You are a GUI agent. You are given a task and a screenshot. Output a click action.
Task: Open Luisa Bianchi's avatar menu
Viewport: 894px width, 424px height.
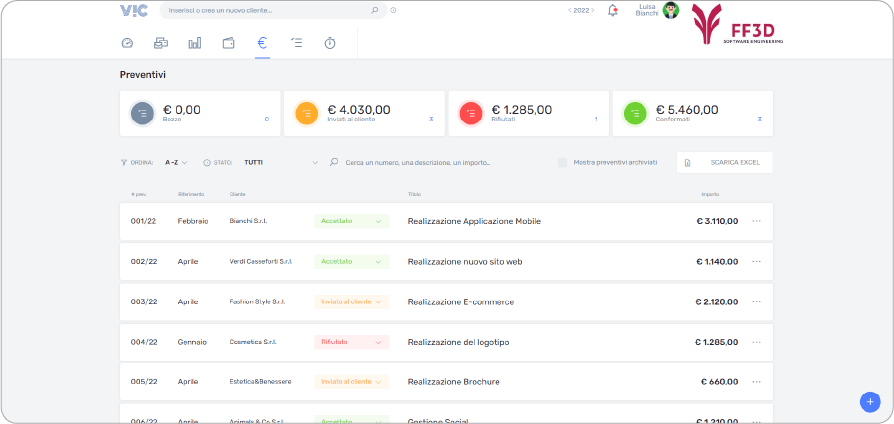click(671, 10)
